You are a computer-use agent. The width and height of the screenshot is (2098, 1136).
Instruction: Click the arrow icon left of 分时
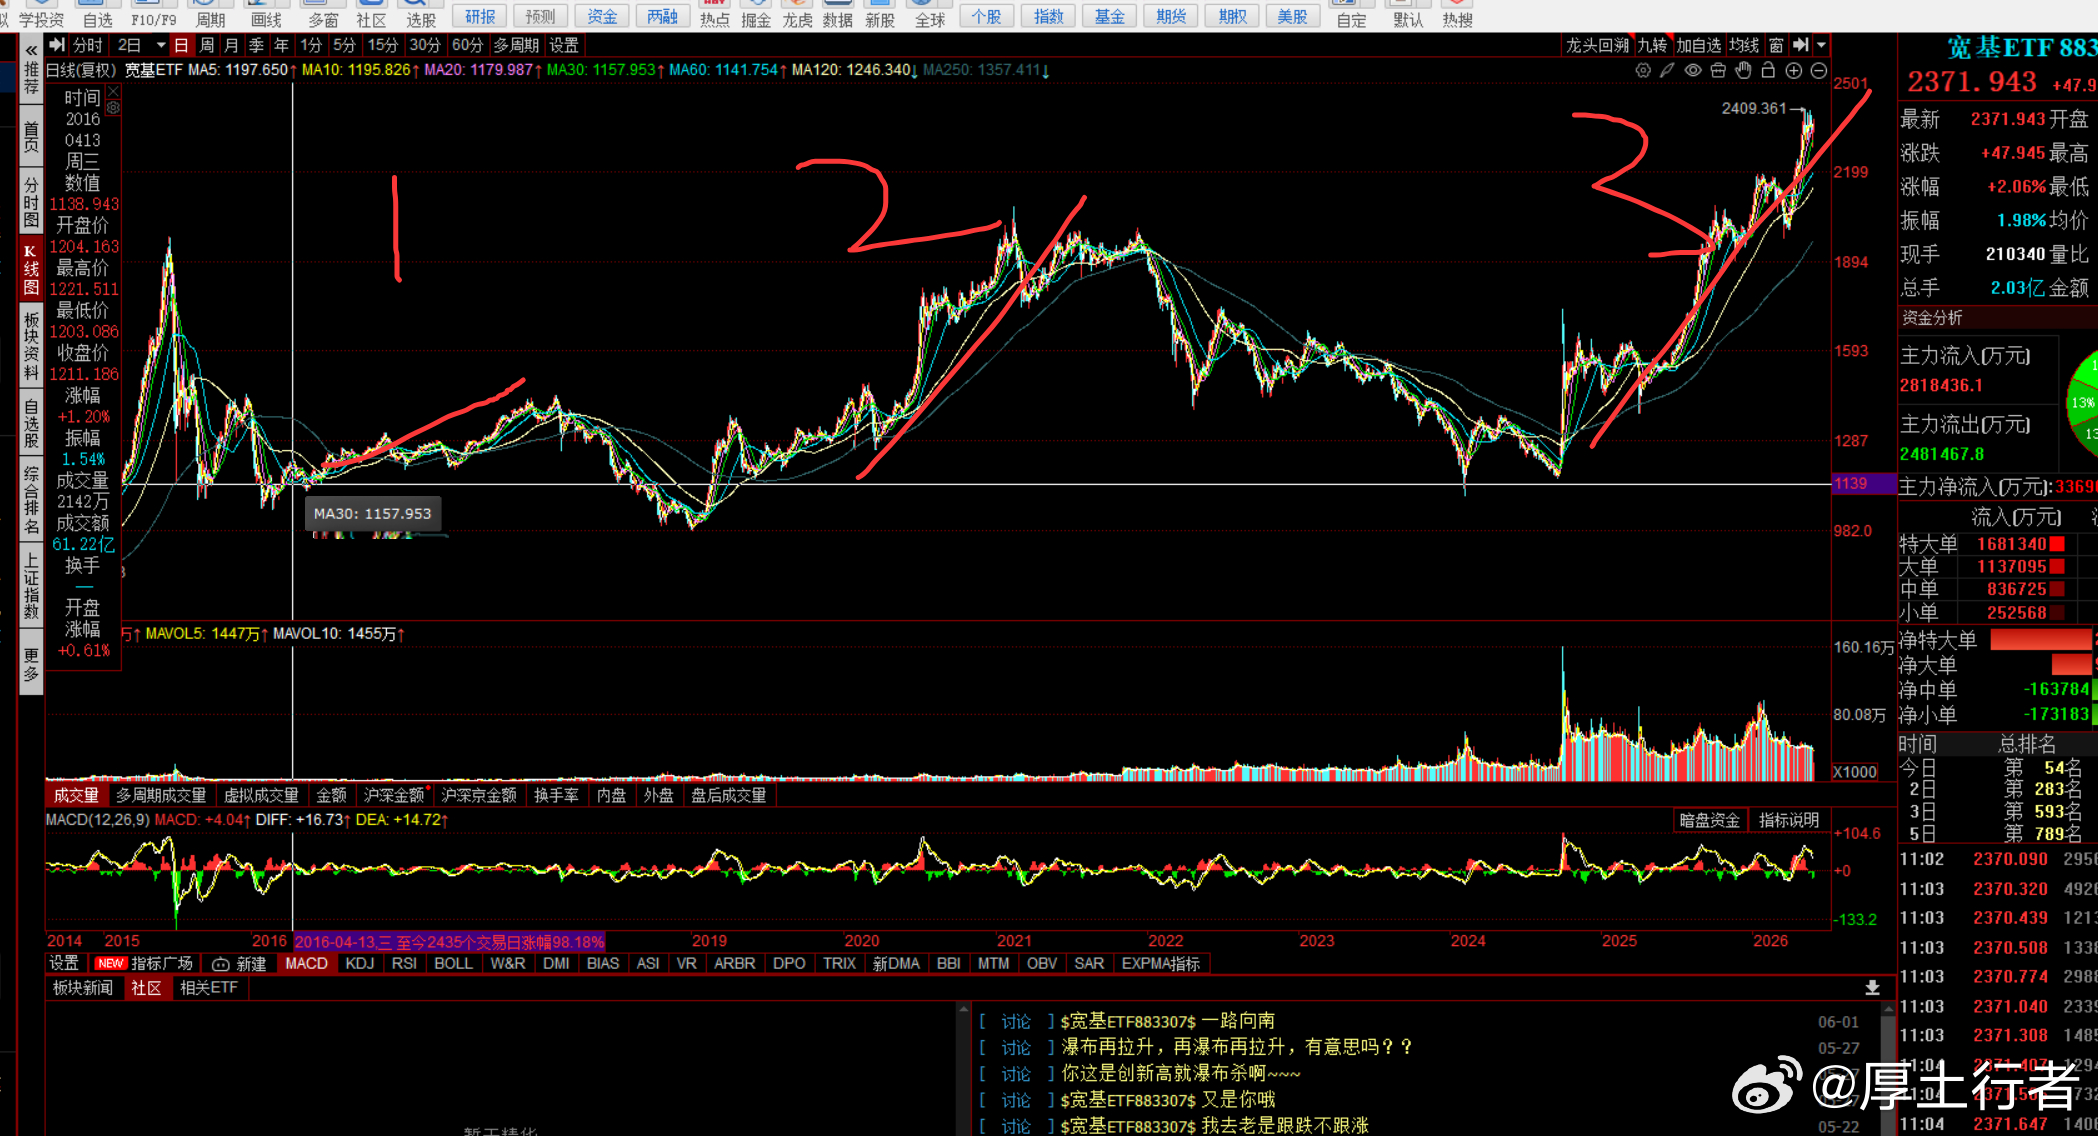[56, 45]
